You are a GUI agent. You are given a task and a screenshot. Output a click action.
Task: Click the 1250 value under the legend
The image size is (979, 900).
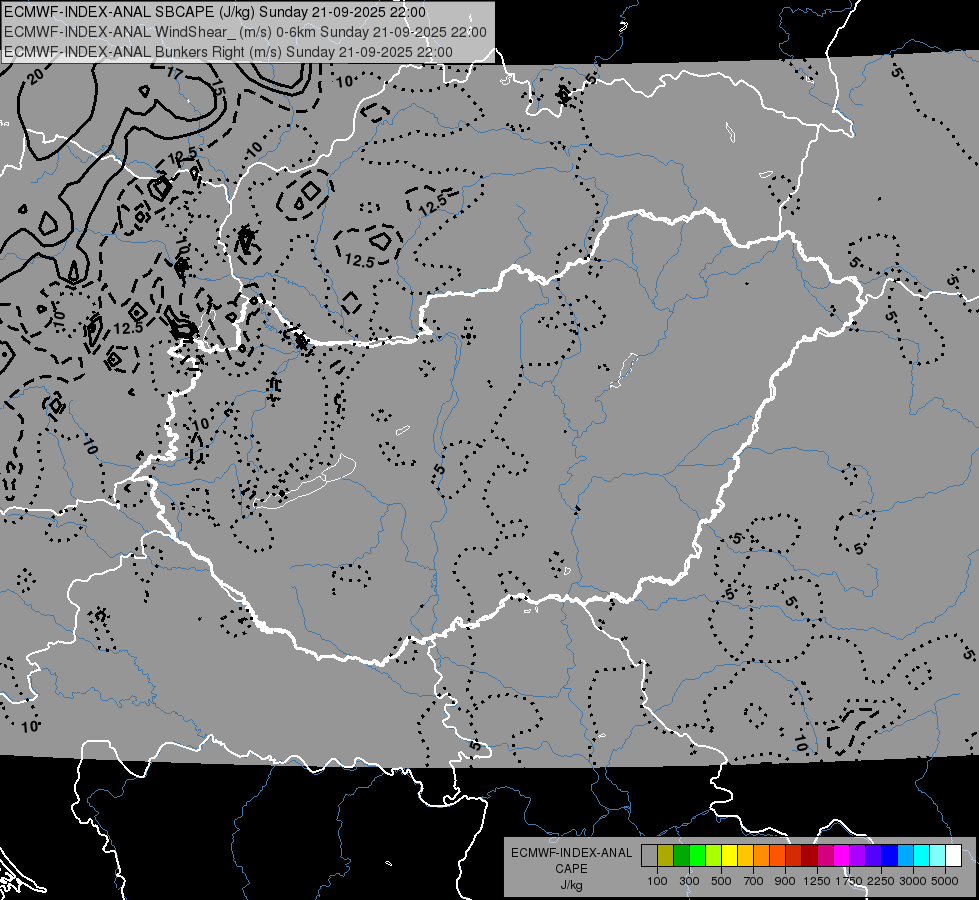(x=817, y=881)
